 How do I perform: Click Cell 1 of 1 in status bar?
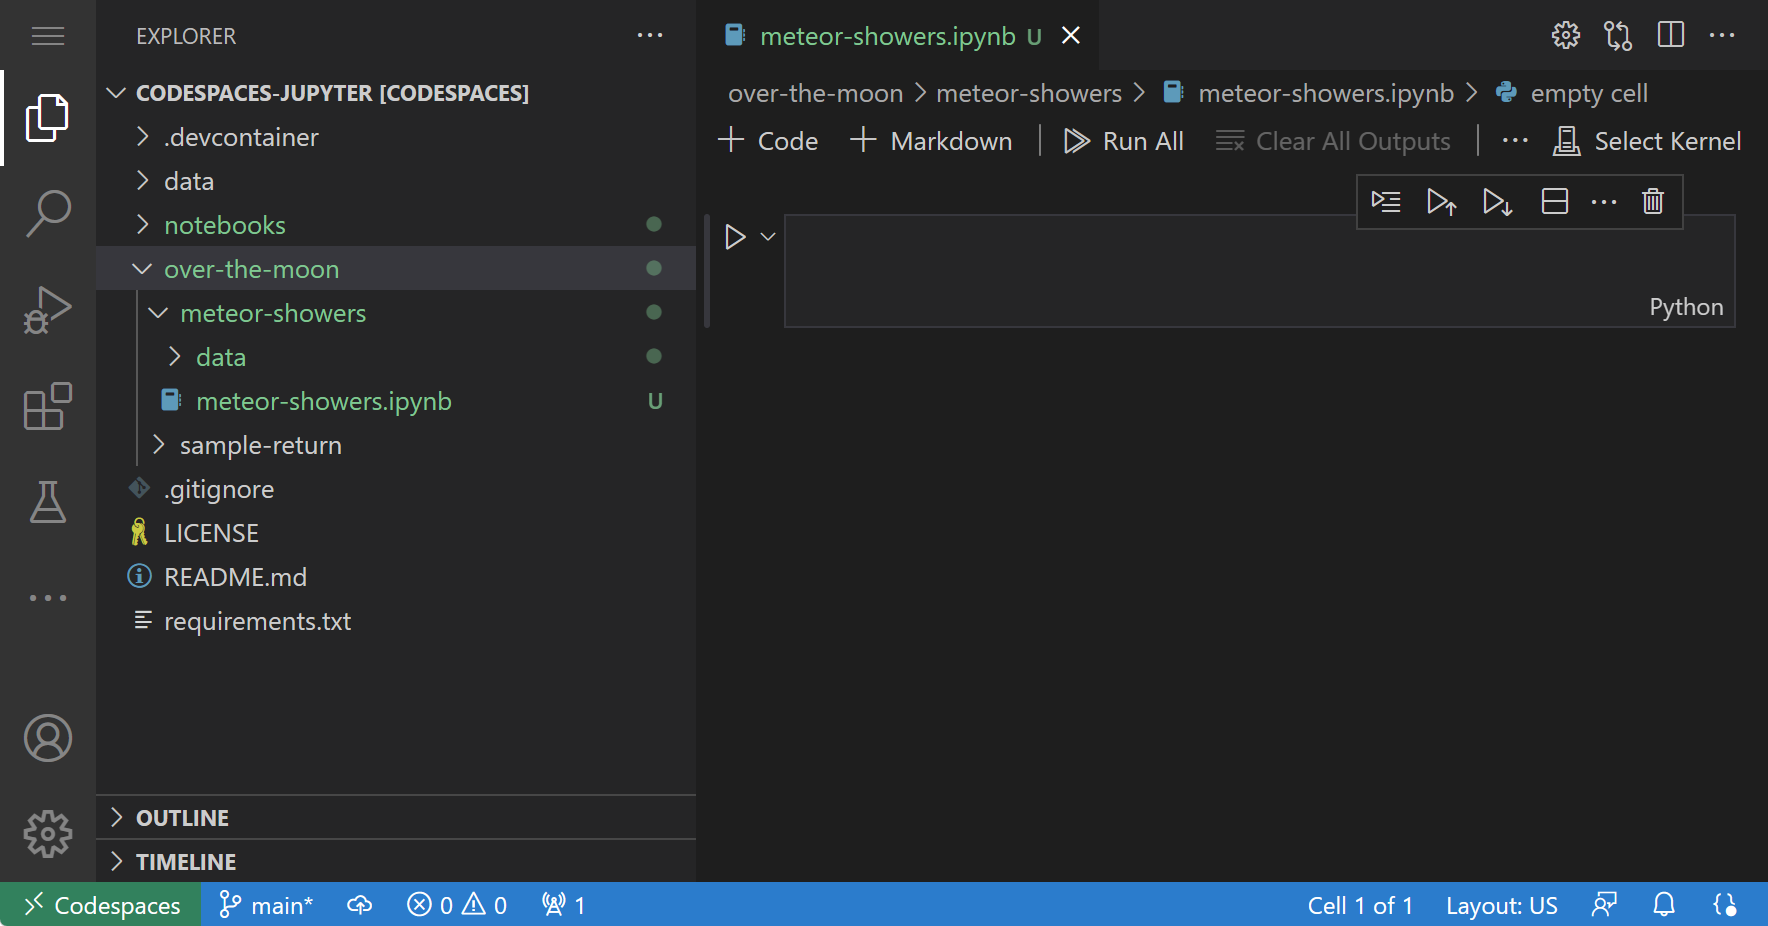click(x=1360, y=905)
